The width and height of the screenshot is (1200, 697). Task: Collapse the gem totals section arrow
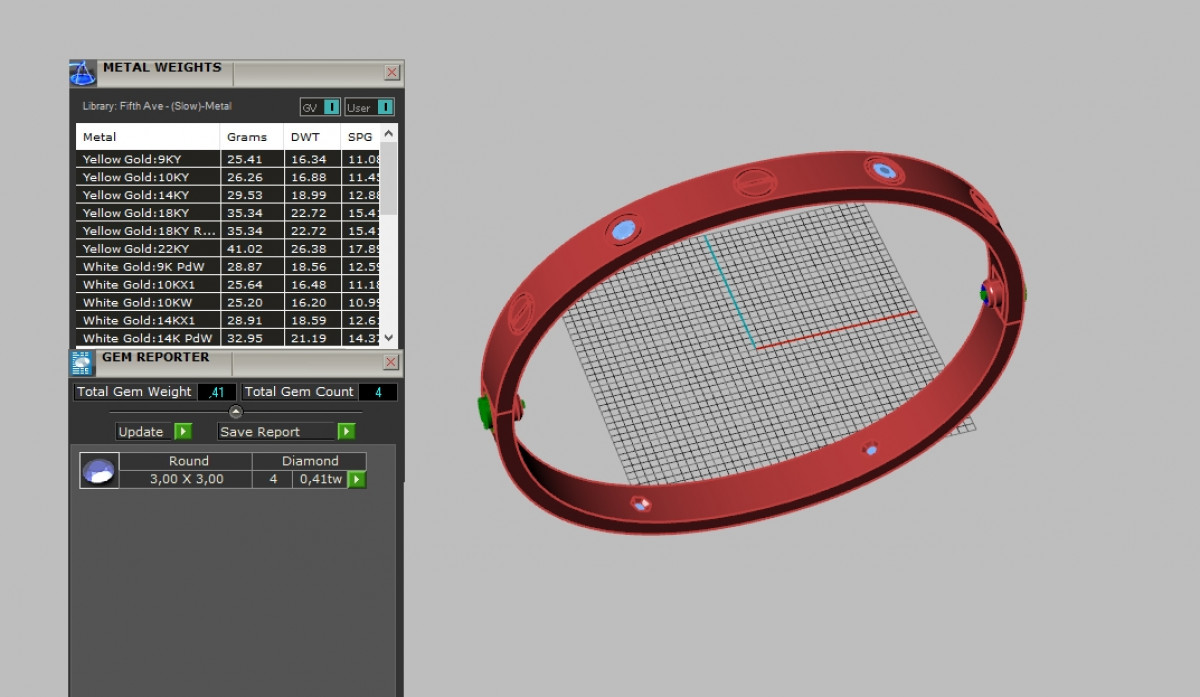[x=236, y=411]
